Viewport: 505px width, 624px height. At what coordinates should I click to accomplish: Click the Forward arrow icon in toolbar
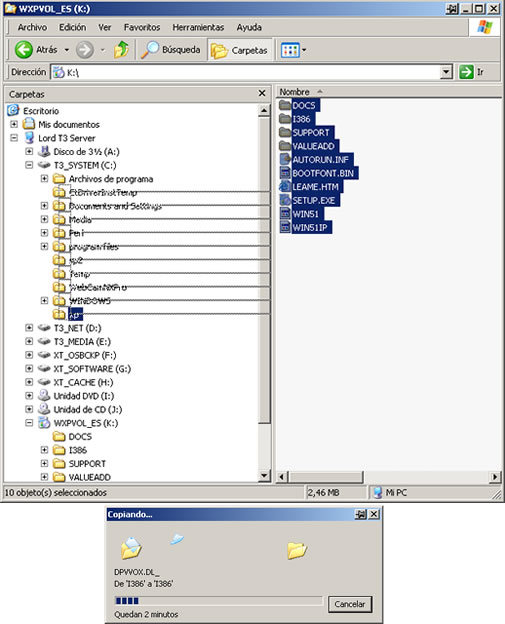pyautogui.click(x=85, y=50)
